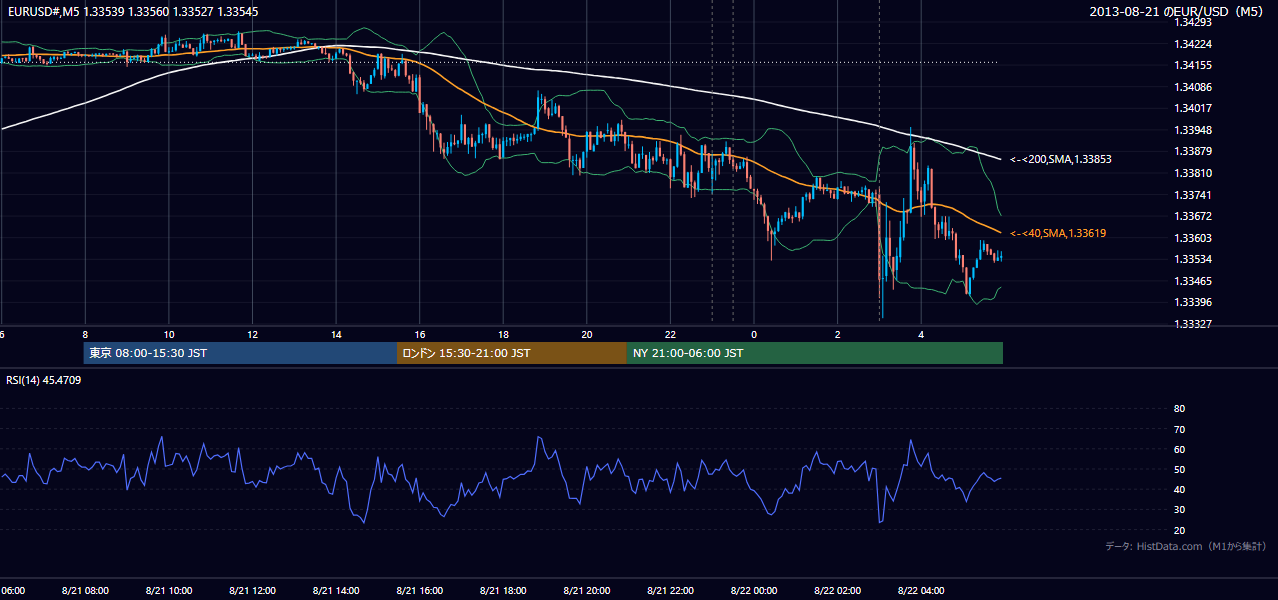Click the ロンドン 15:30-21:00 JST session bar
The height and width of the screenshot is (600, 1278).
(512, 353)
